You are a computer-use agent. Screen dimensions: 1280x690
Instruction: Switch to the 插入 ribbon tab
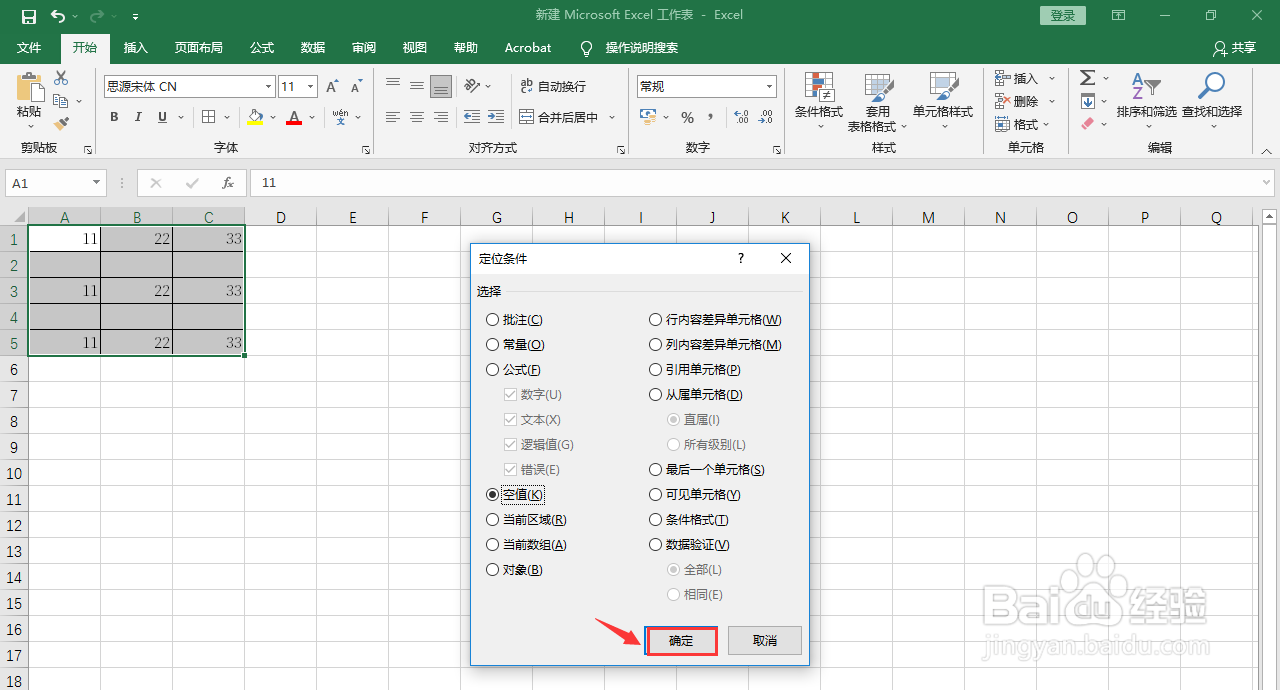[136, 47]
